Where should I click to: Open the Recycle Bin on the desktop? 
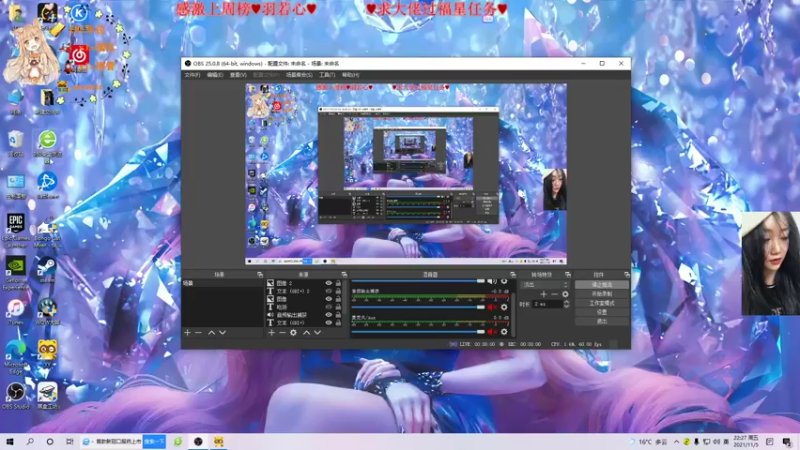[x=16, y=143]
